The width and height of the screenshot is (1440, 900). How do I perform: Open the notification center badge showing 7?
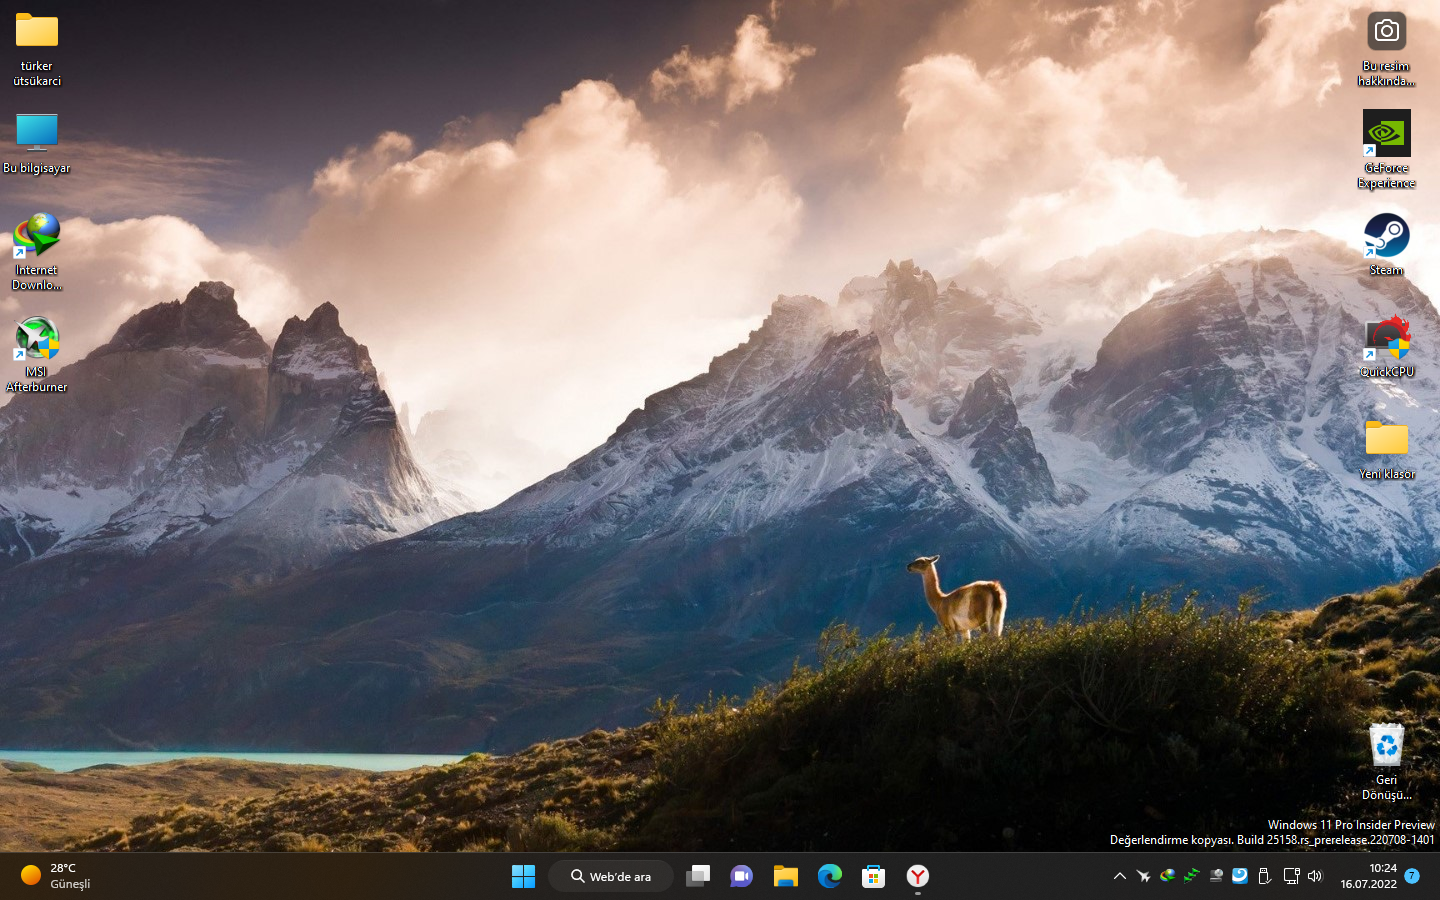tap(1412, 876)
